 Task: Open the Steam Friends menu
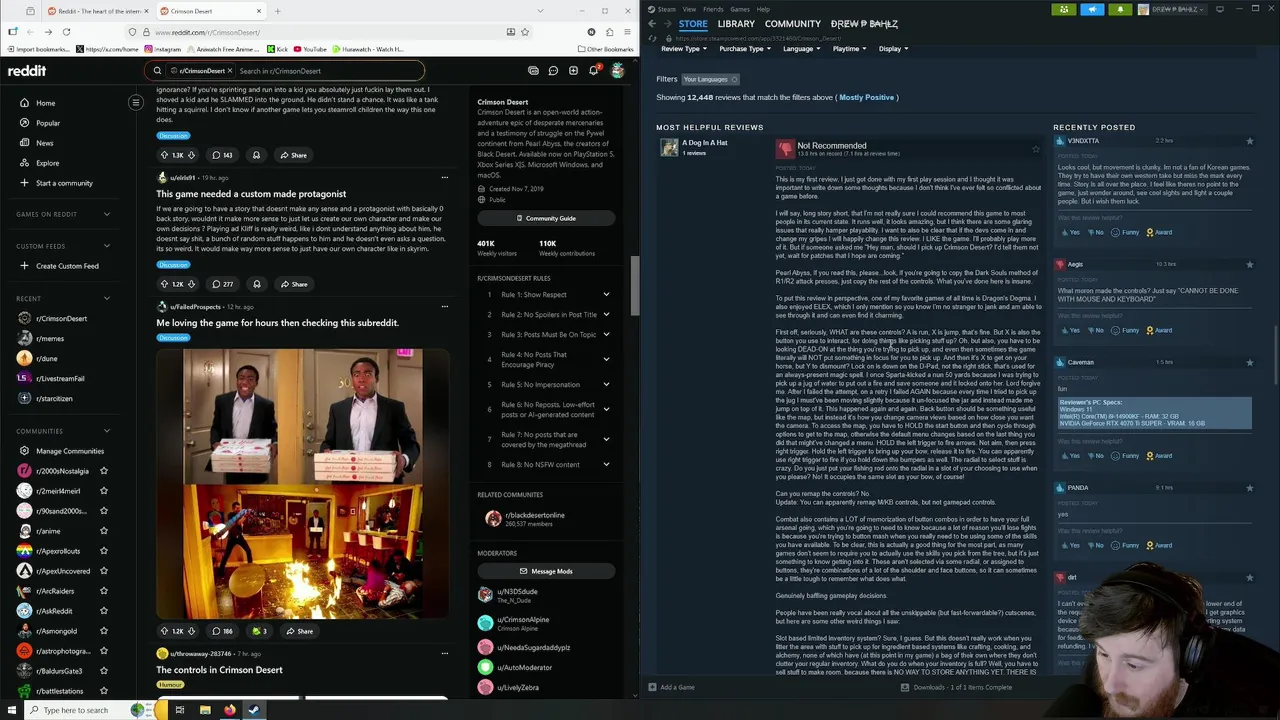[713, 9]
